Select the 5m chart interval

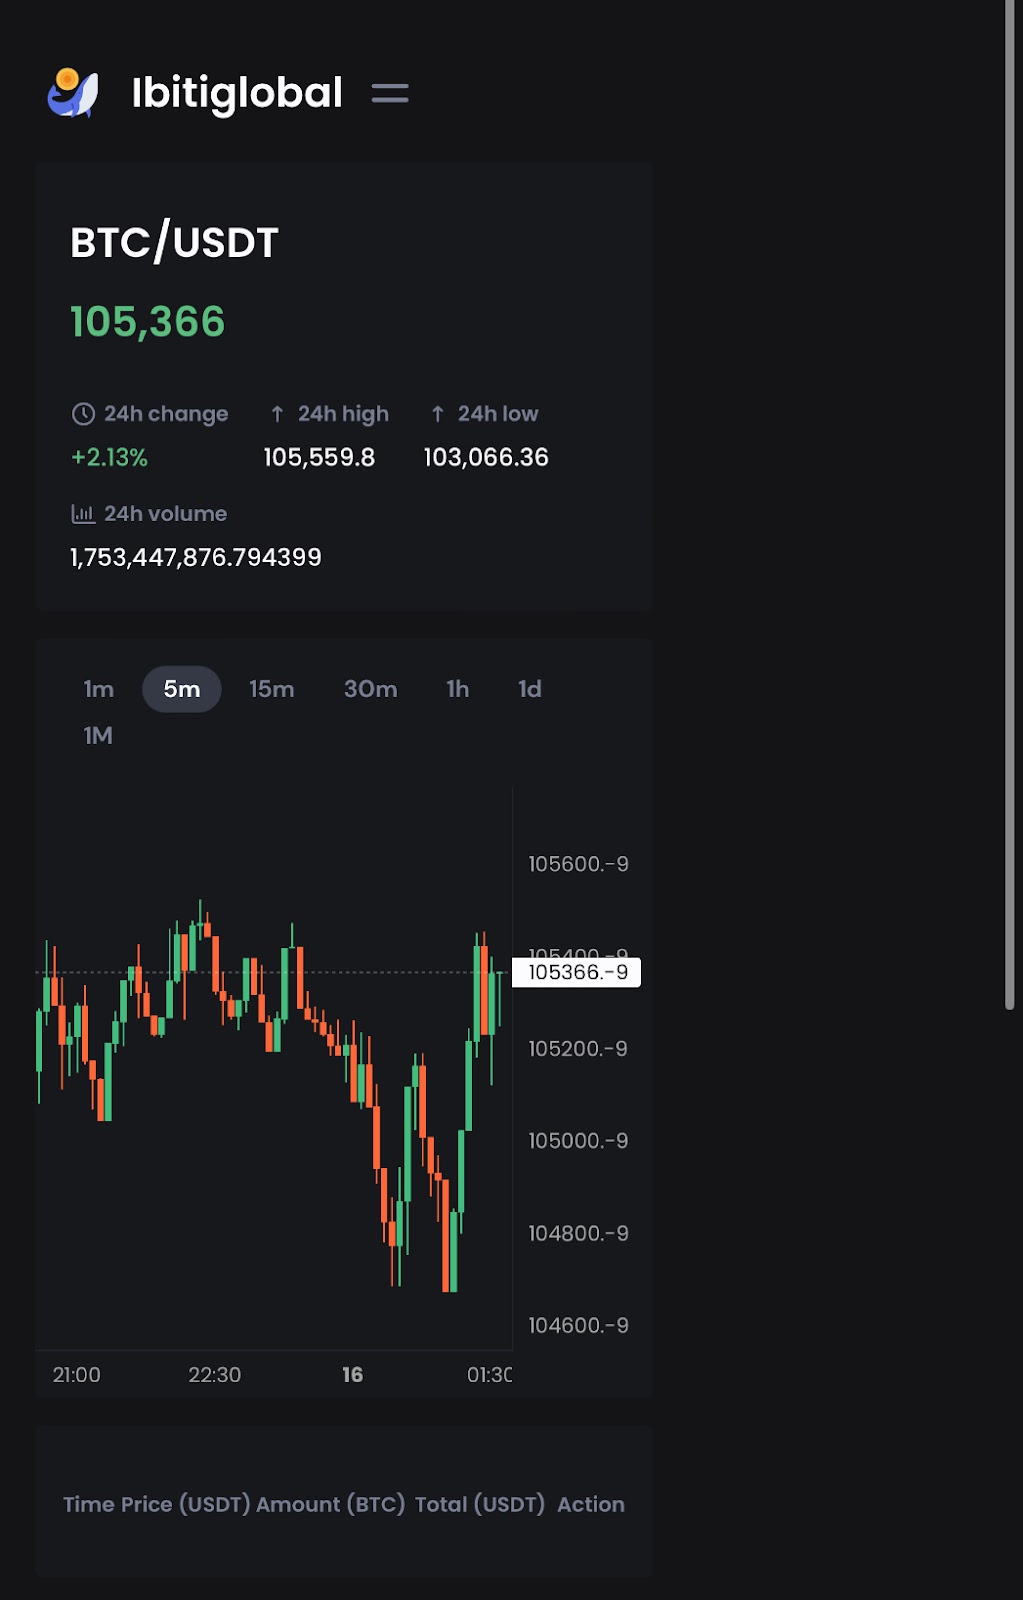pyautogui.click(x=182, y=689)
